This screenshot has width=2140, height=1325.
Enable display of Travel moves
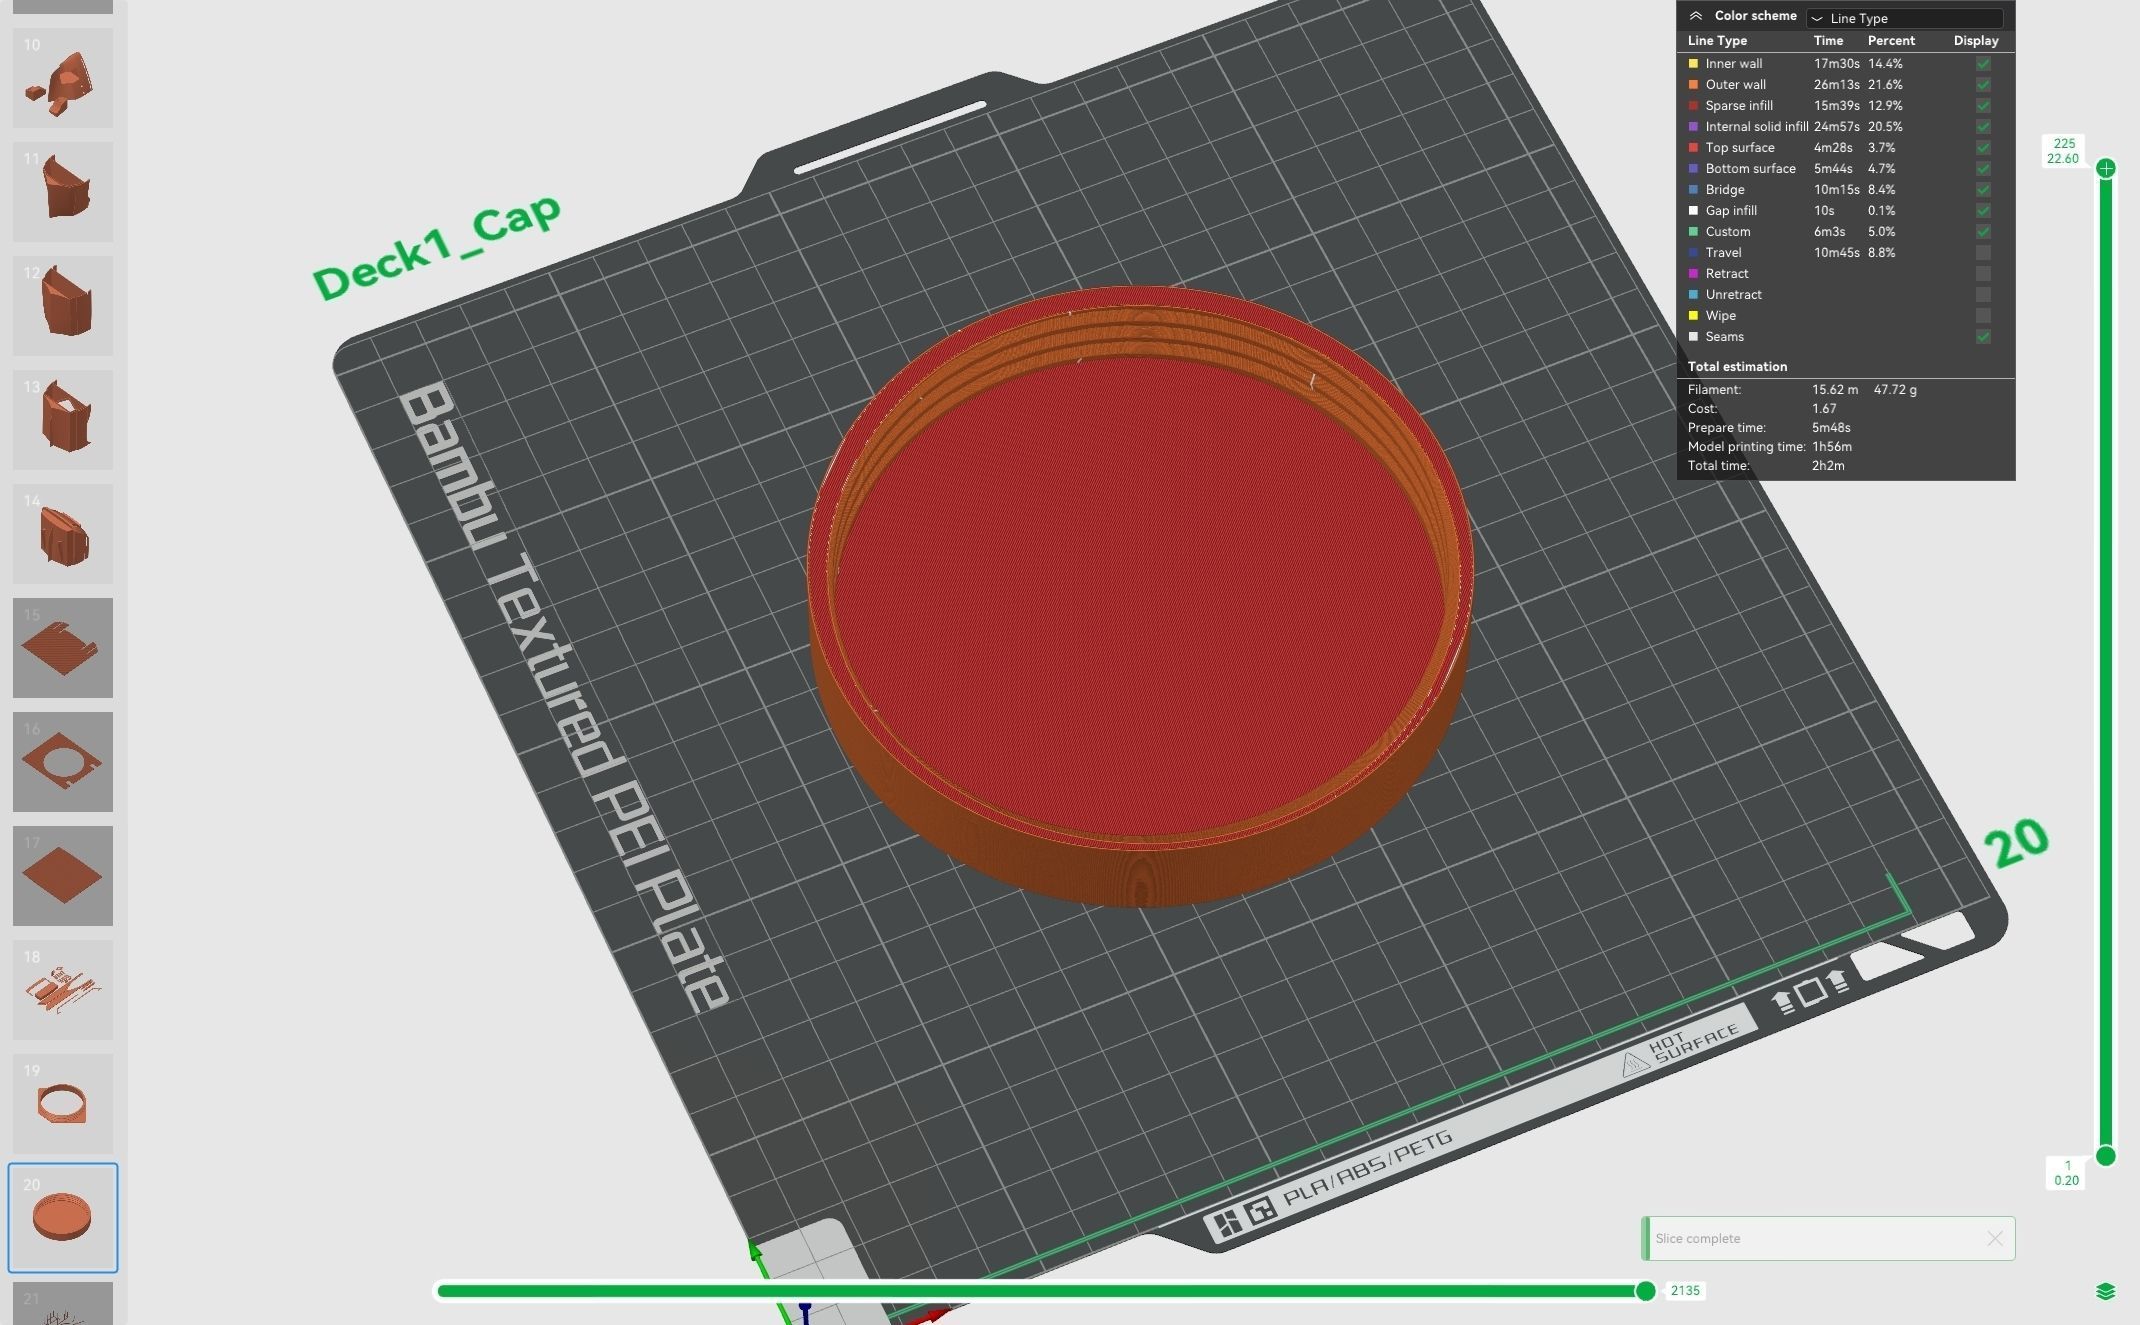(1983, 253)
